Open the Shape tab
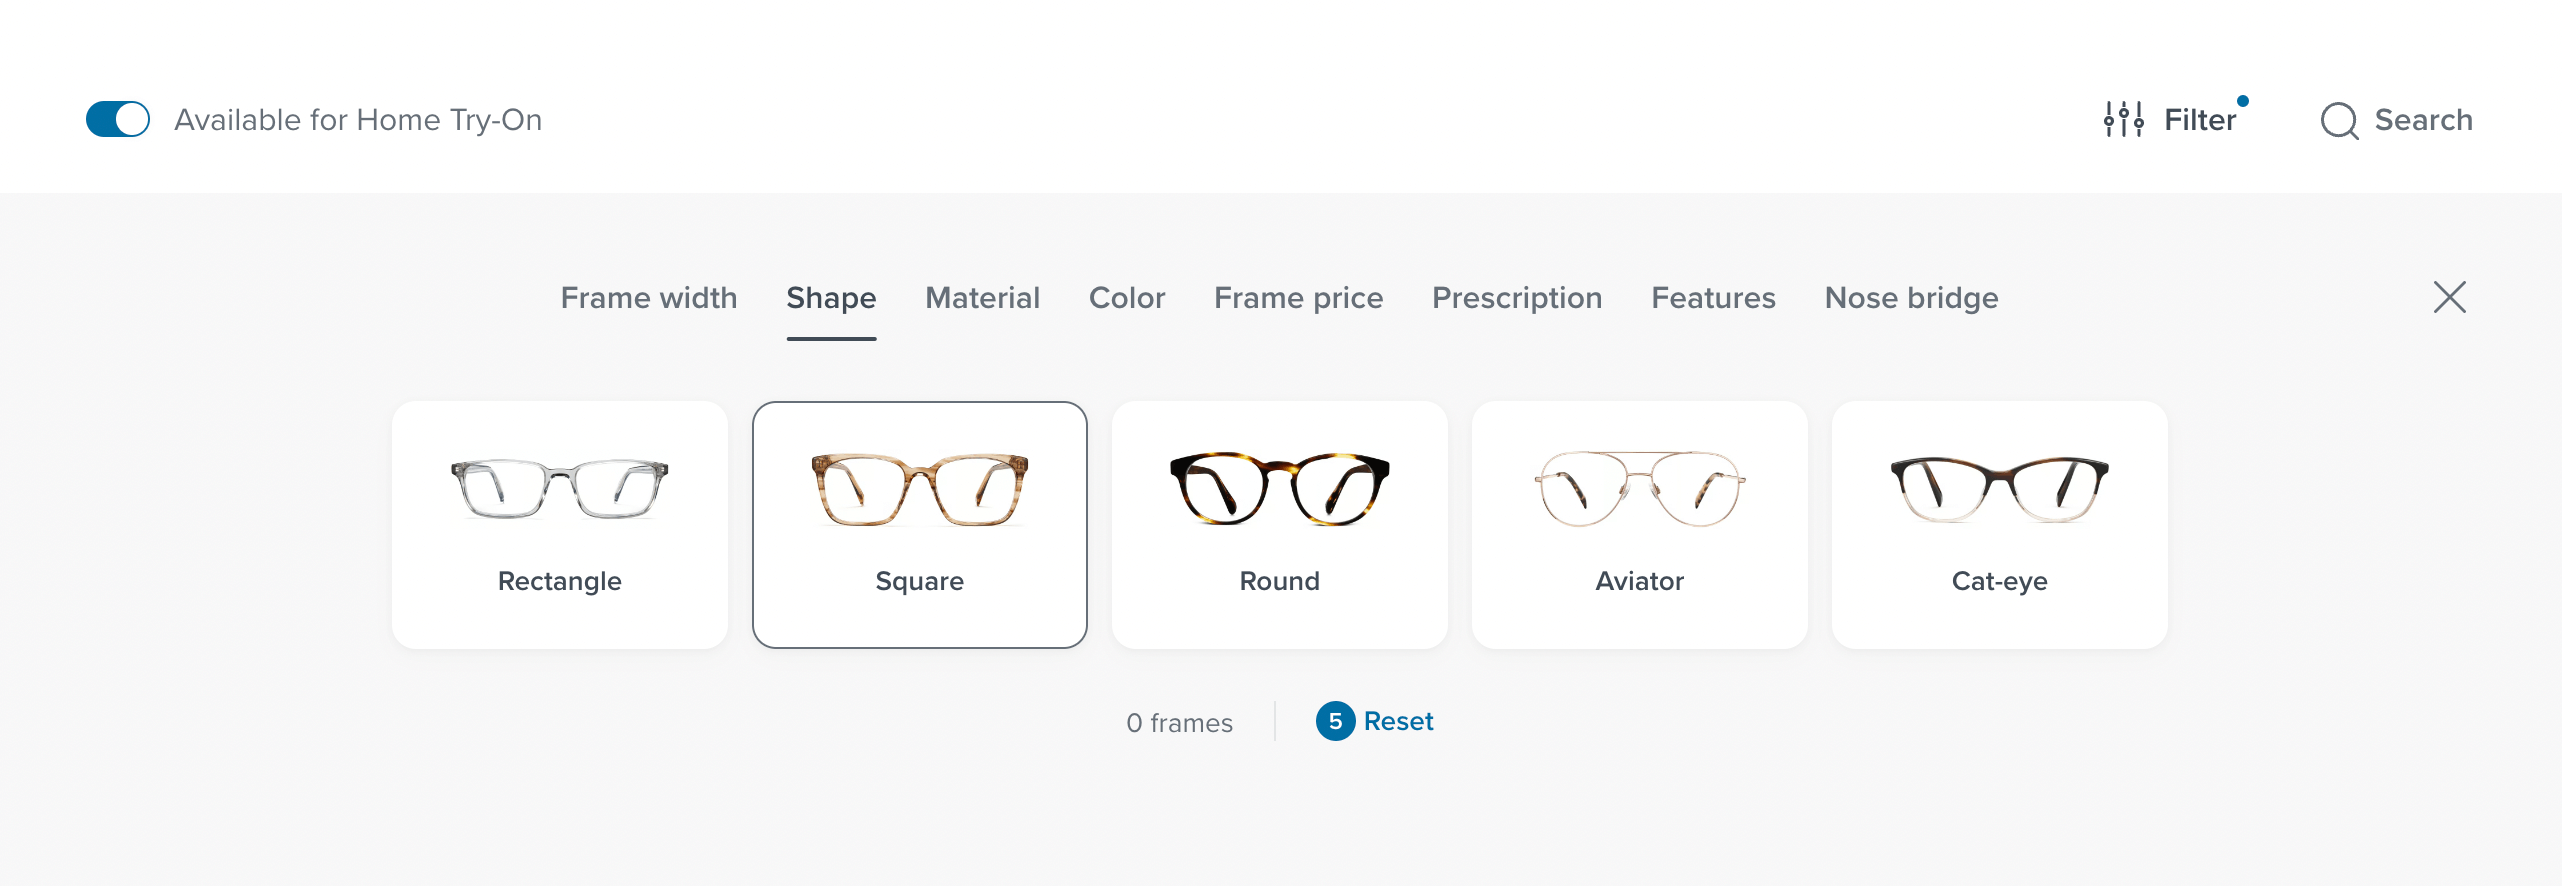Screen dimensions: 2562x886 point(831,298)
